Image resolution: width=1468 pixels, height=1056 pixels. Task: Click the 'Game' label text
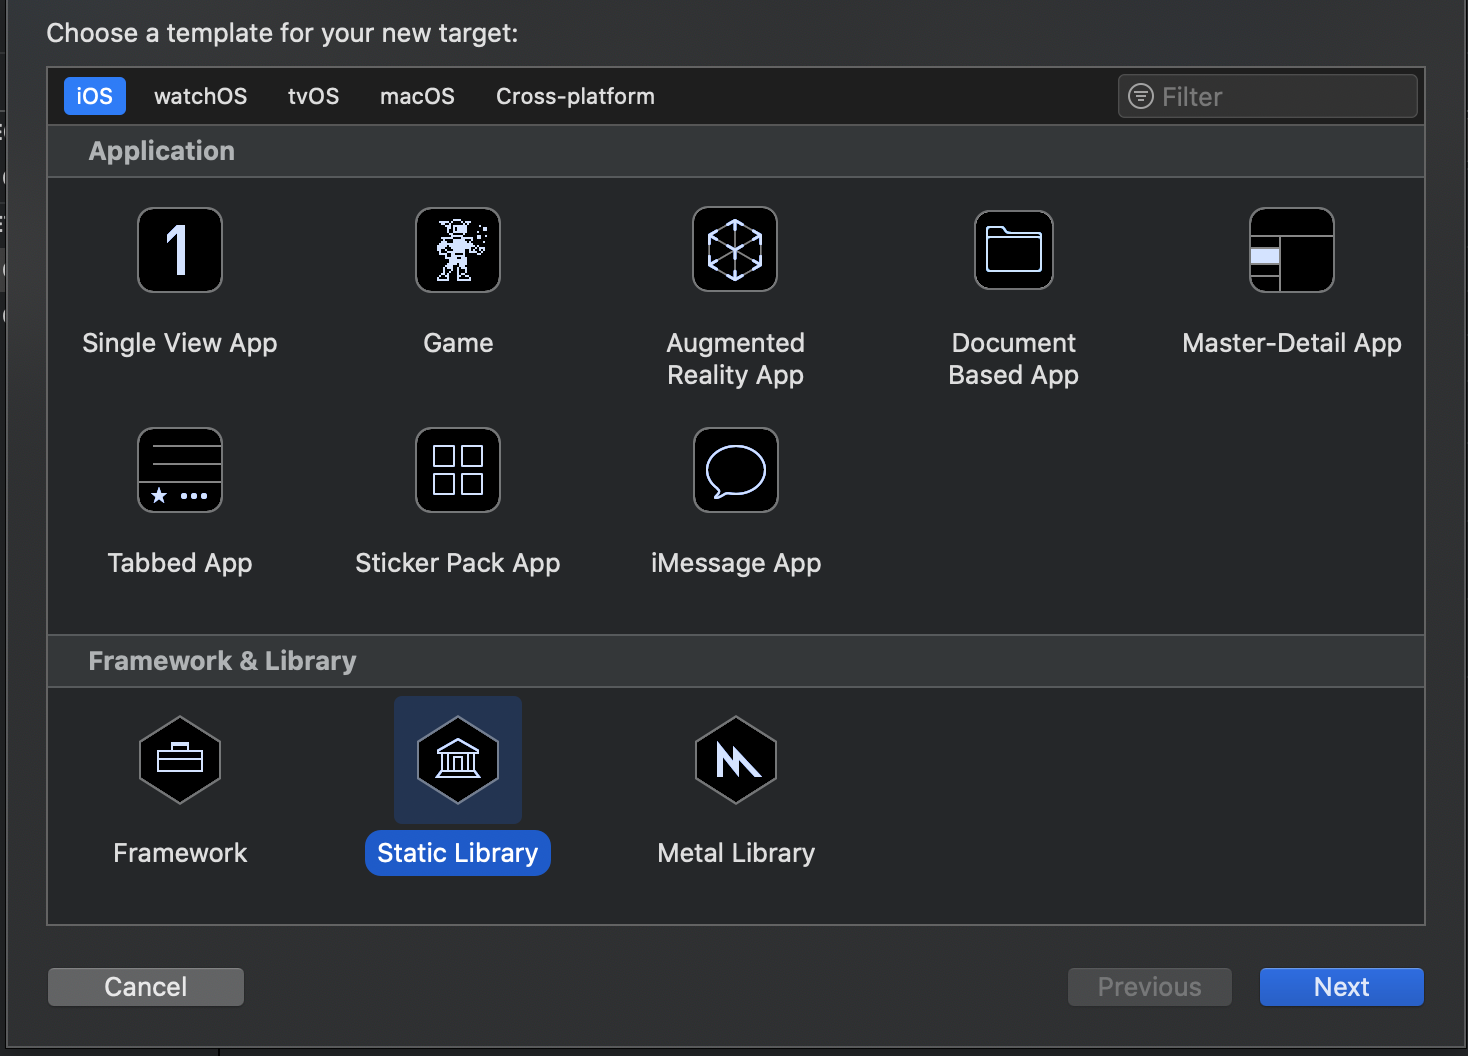458,343
